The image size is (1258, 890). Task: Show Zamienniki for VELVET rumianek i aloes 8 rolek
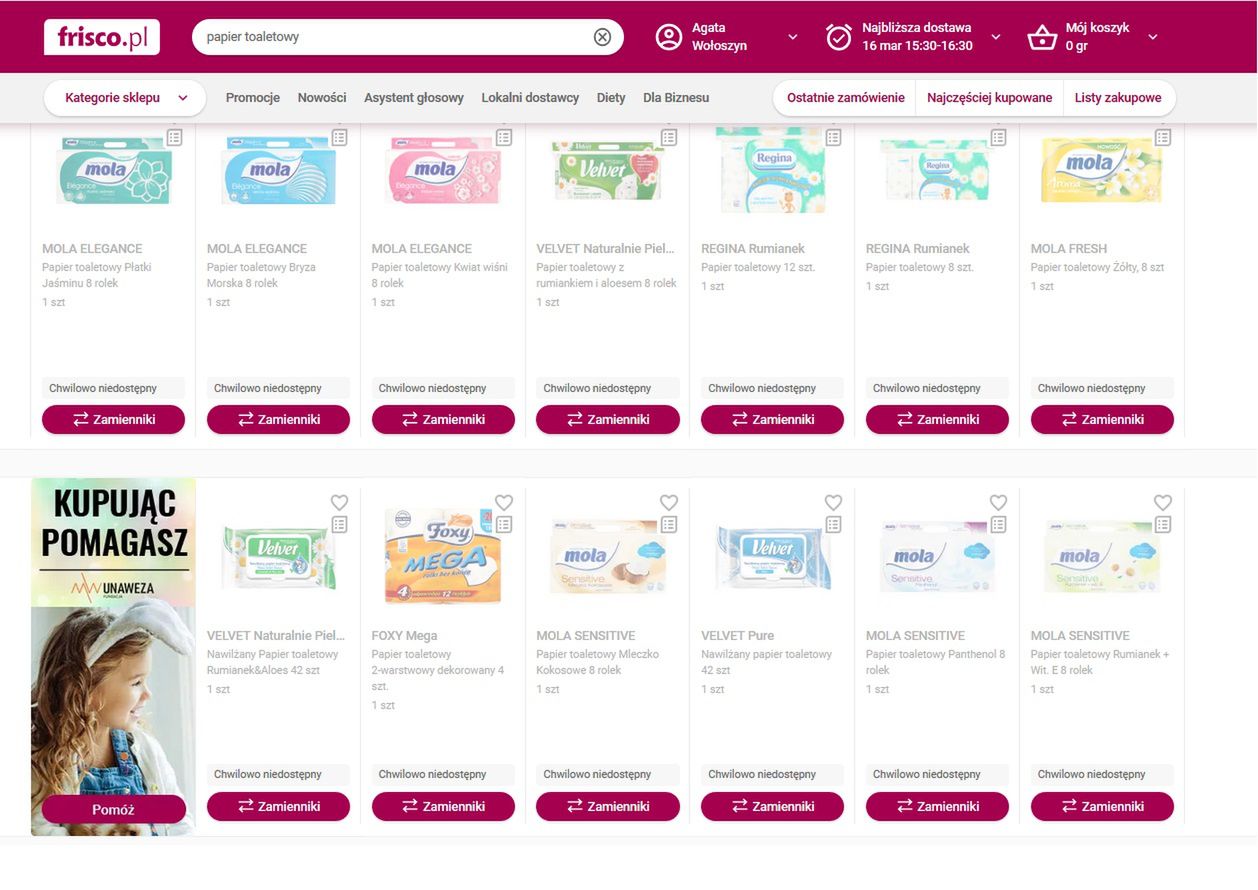pyautogui.click(x=608, y=420)
